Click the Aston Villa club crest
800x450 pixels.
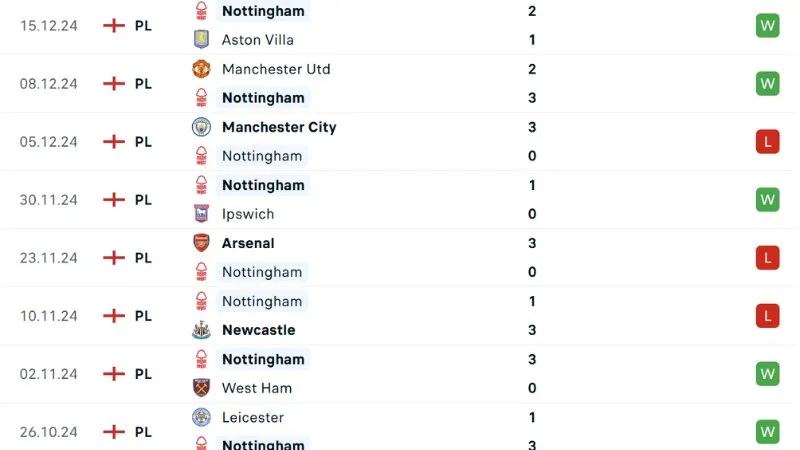click(202, 40)
